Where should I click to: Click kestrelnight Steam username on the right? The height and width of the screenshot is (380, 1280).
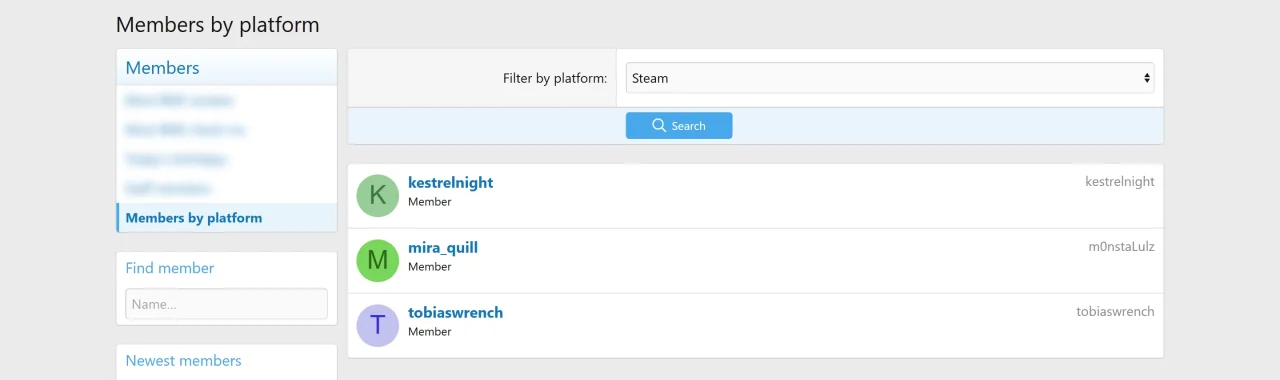1120,182
